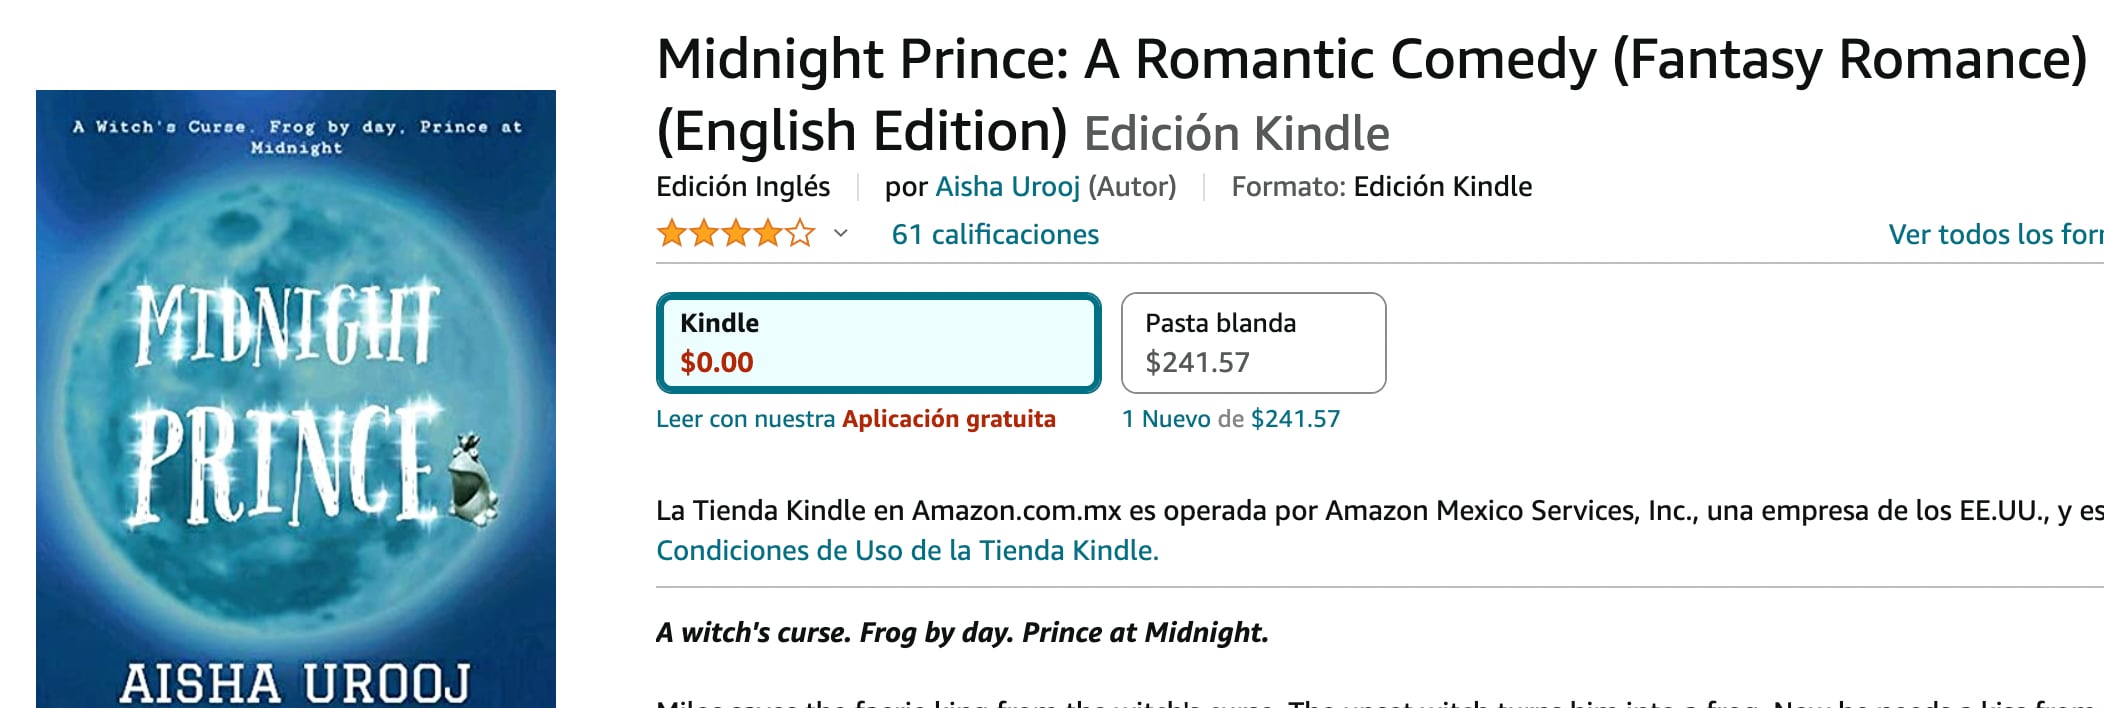The image size is (2104, 708).
Task: Open the 1 Nuevo de $241.57 offer link
Action: [x=1231, y=419]
